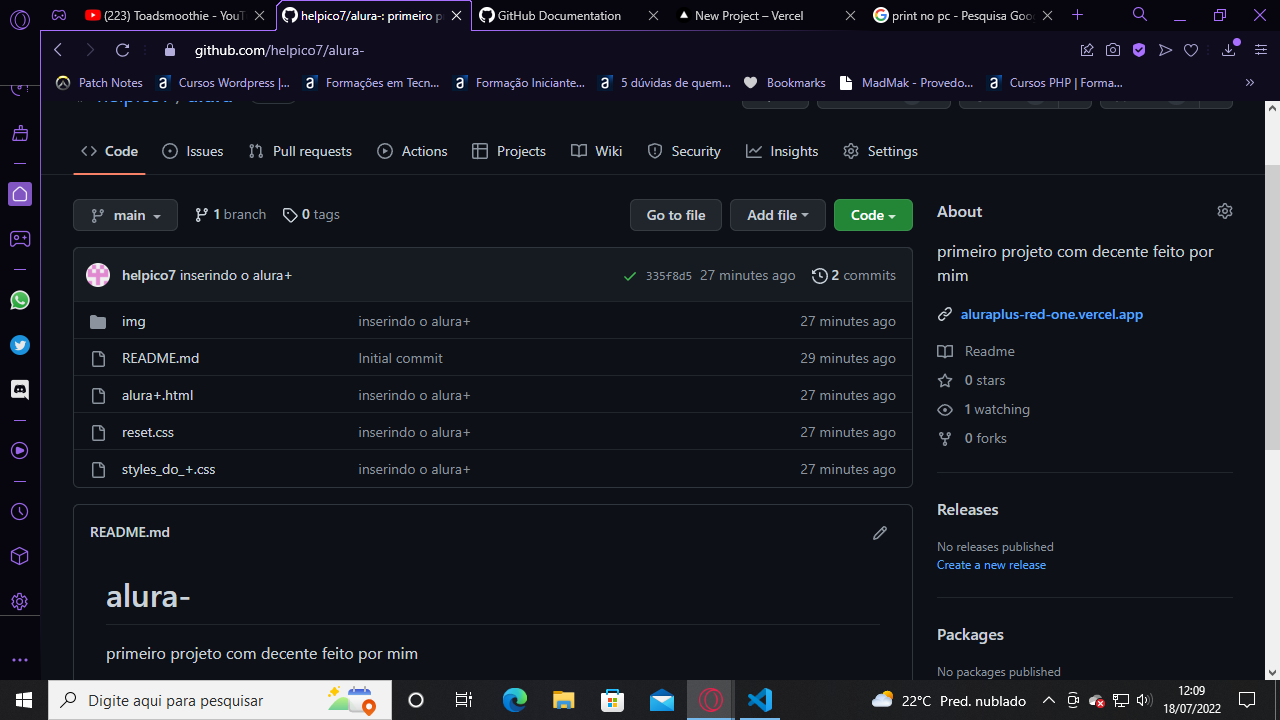Open the green Code dropdown
Screen dimensions: 1280x720
873,215
